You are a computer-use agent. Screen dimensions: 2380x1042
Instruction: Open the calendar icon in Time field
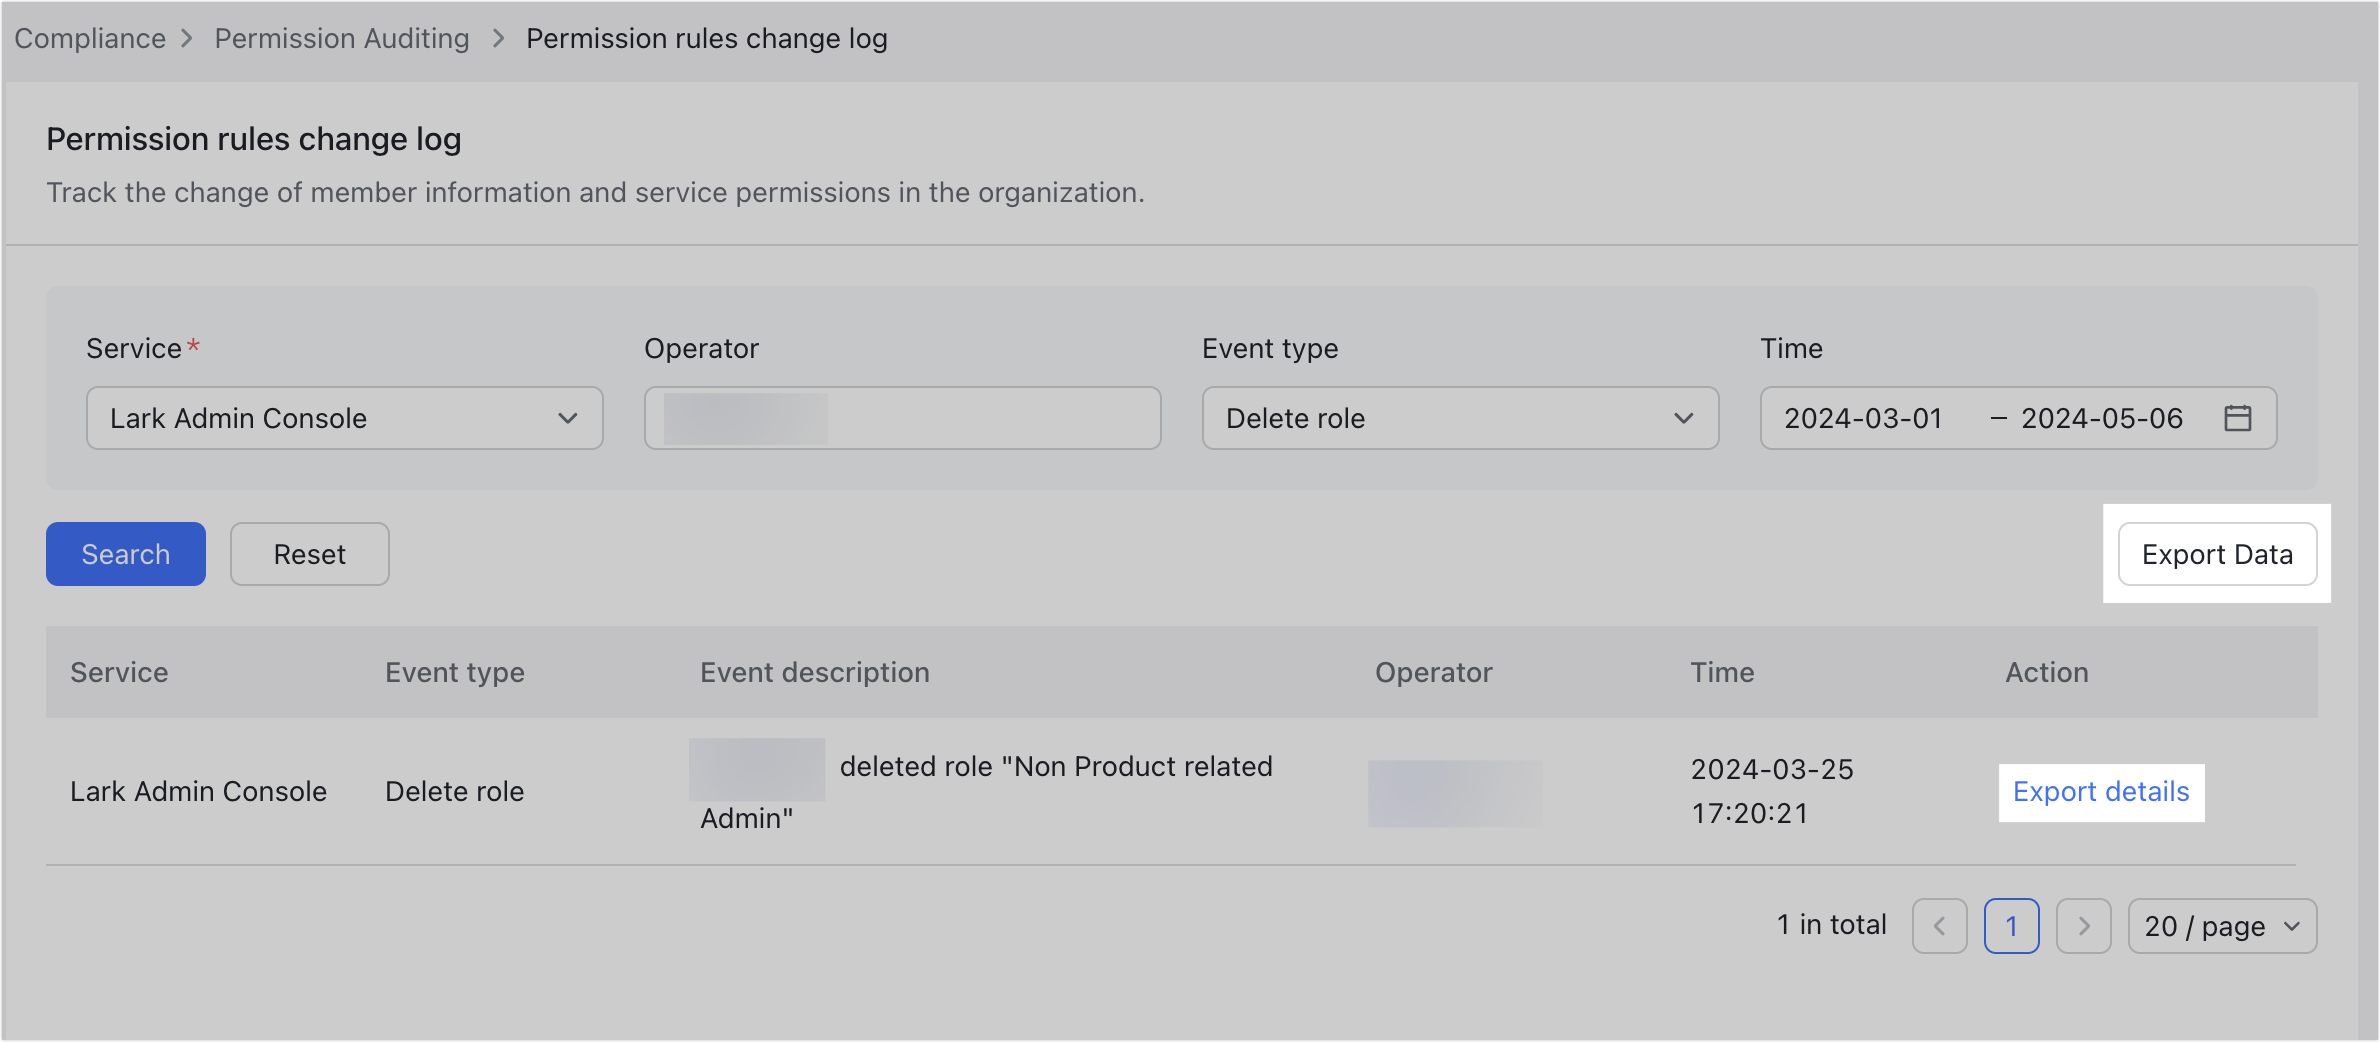(2239, 418)
